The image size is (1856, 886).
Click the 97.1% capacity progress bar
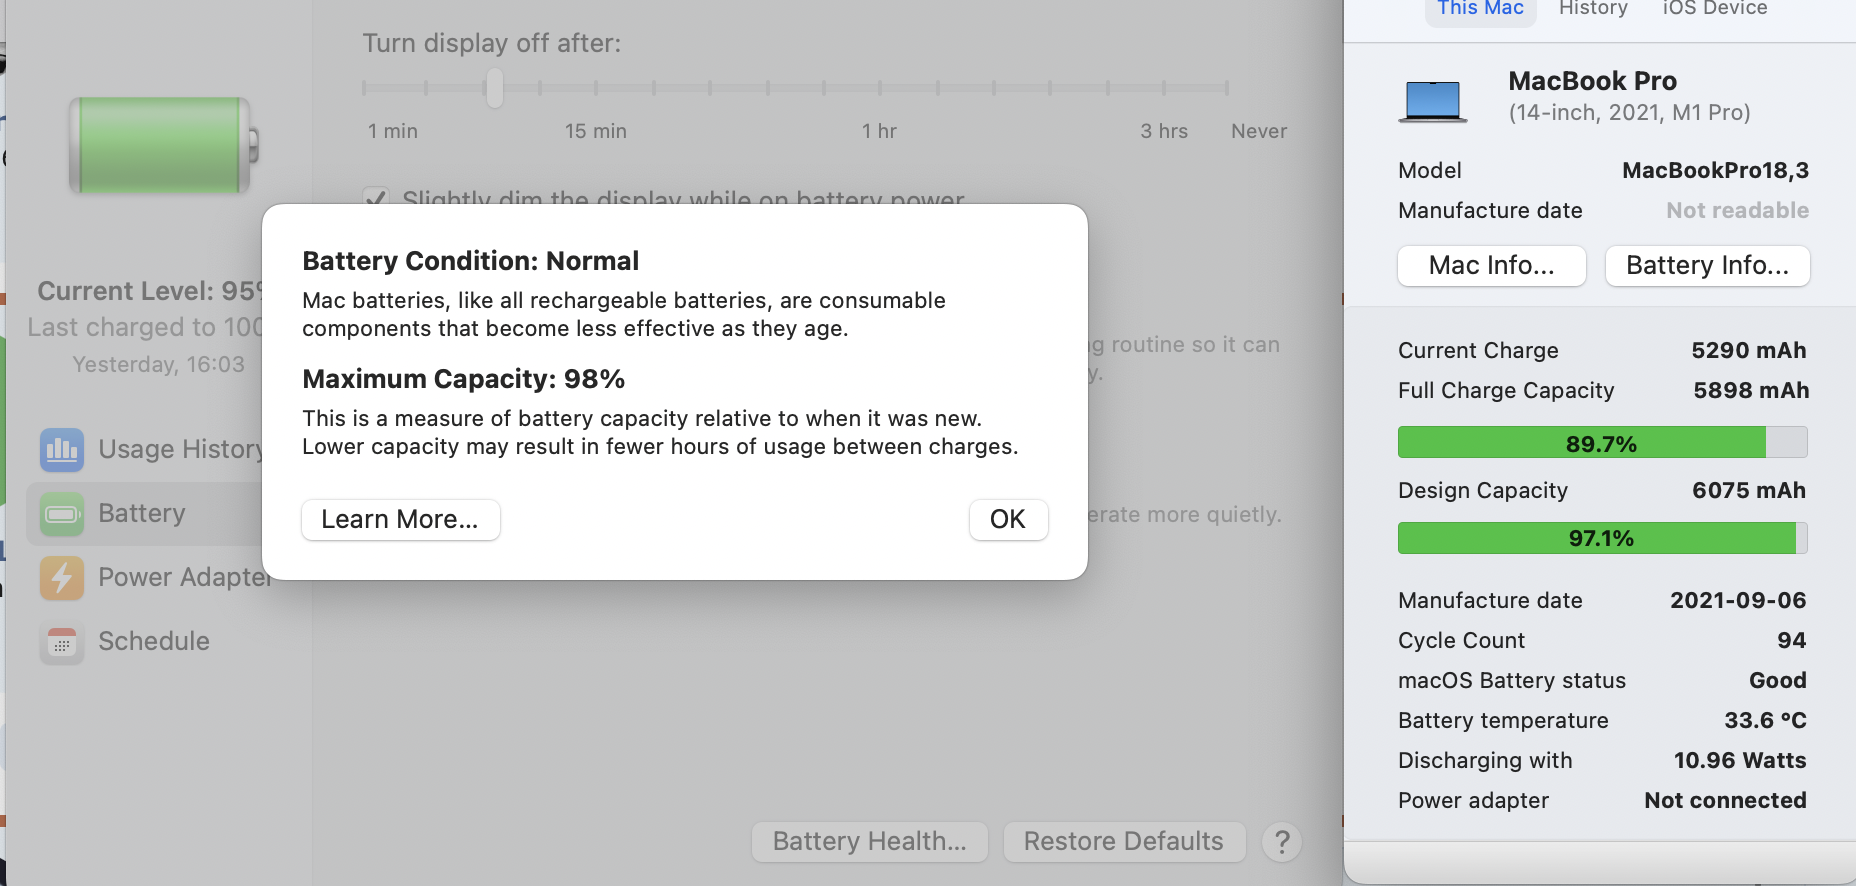1602,538
